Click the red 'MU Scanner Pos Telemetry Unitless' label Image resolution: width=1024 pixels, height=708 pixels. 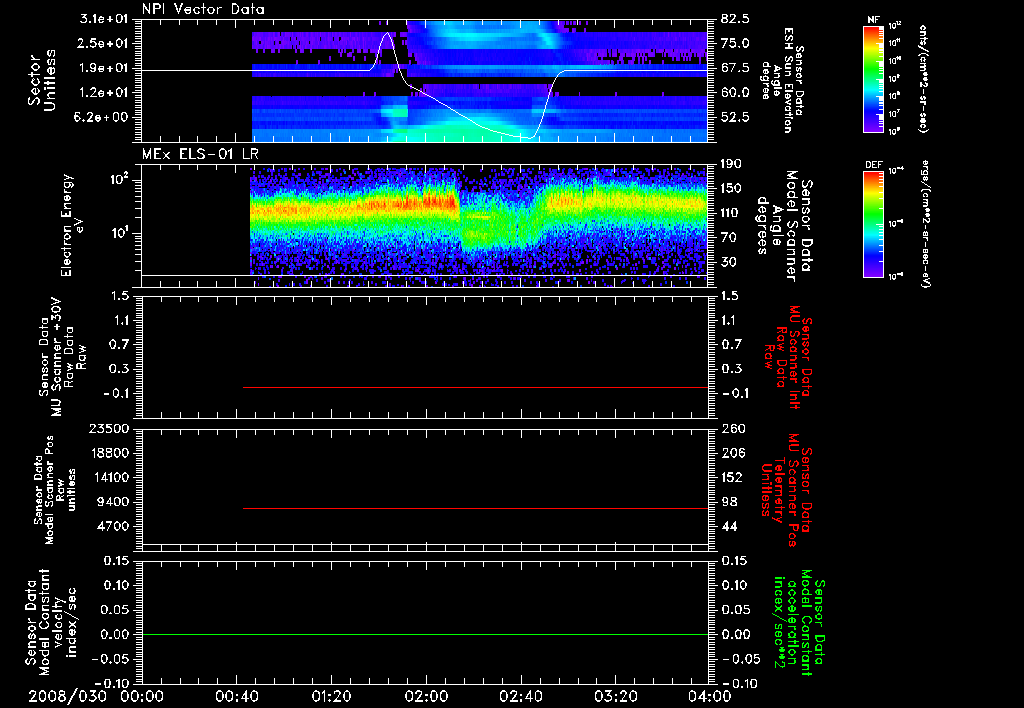point(786,490)
